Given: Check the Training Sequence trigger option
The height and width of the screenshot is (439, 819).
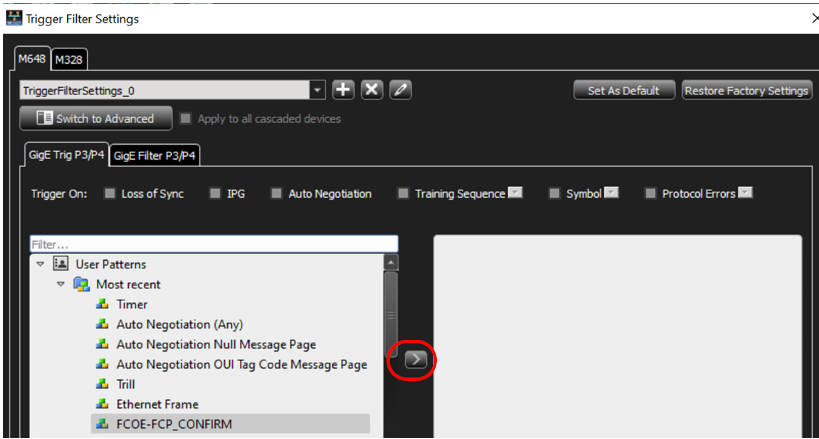Looking at the screenshot, I should point(403,193).
